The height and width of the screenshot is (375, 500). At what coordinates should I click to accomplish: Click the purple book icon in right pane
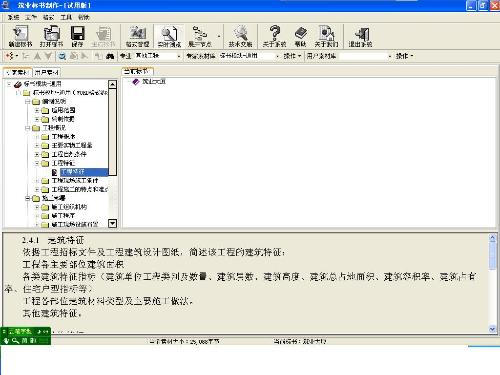click(136, 81)
